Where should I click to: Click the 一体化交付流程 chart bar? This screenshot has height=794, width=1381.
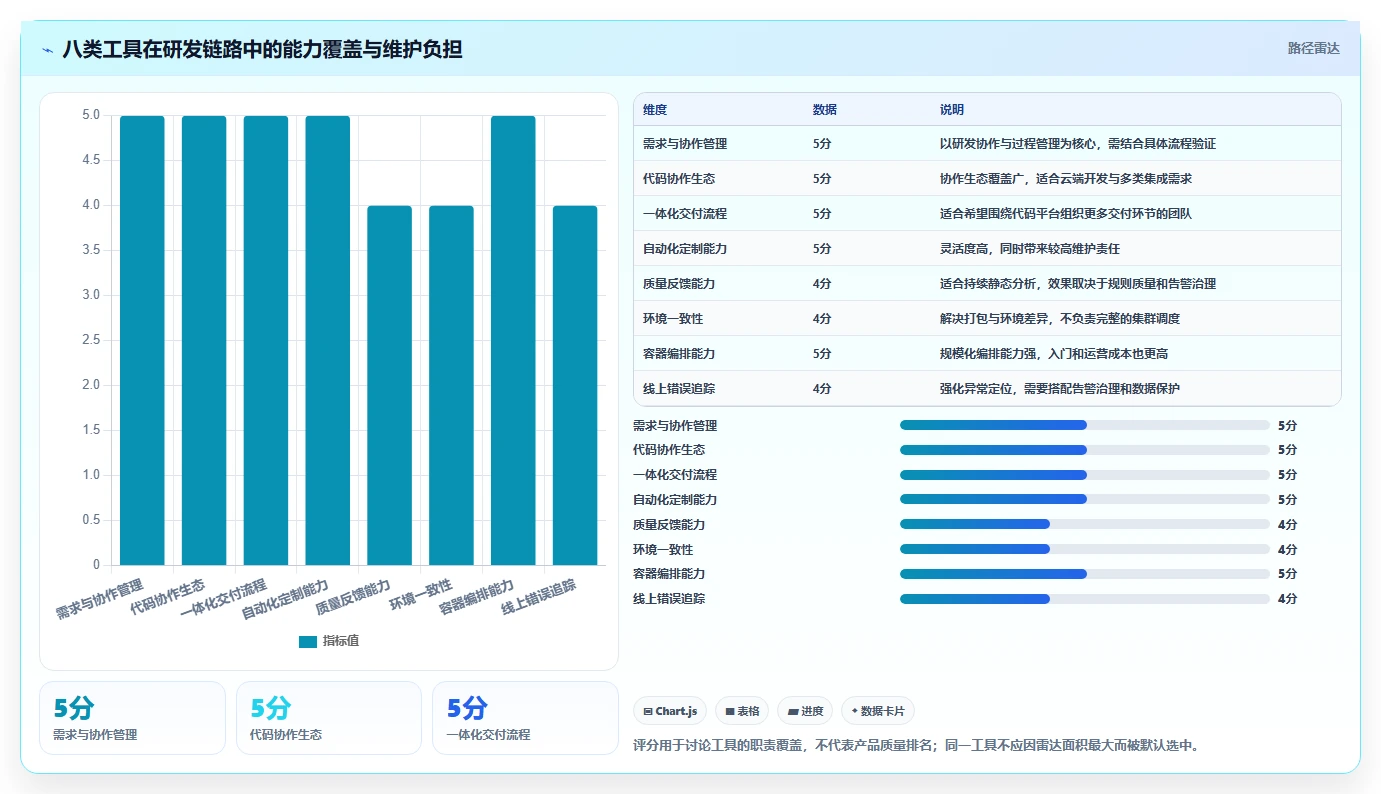[x=266, y=340]
